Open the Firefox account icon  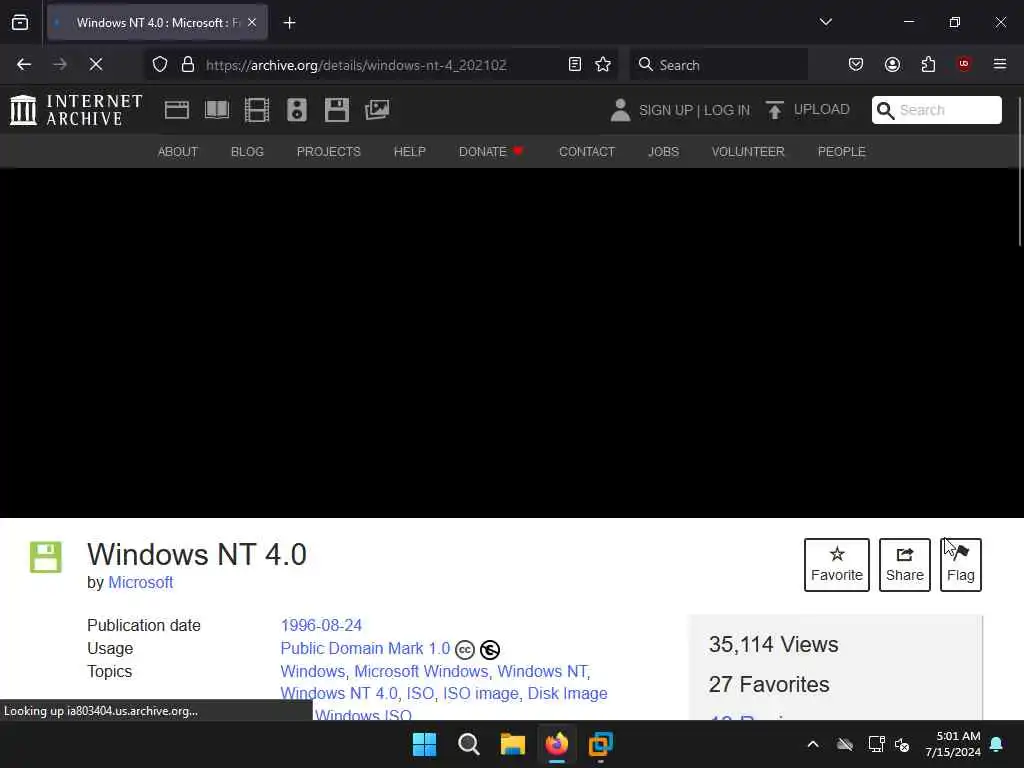892,64
